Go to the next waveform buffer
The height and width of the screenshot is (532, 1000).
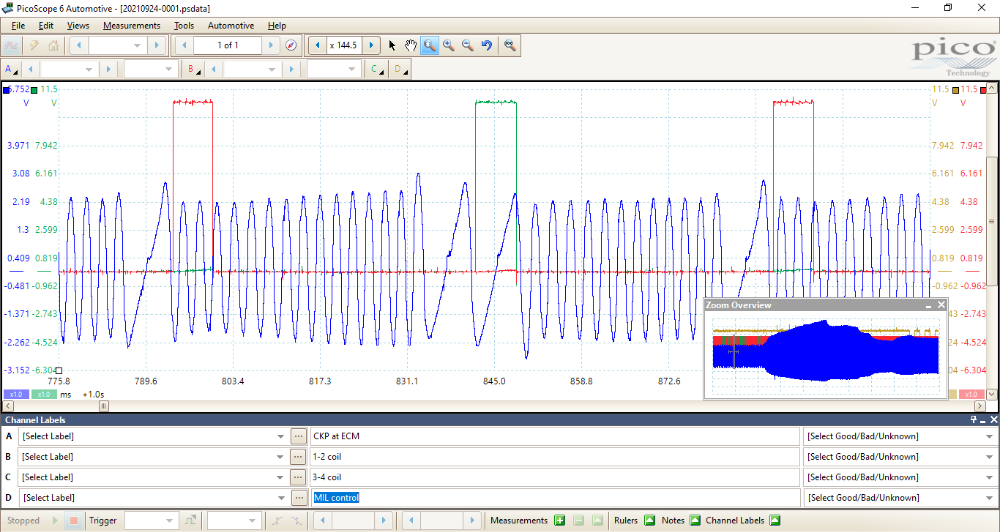[x=271, y=45]
